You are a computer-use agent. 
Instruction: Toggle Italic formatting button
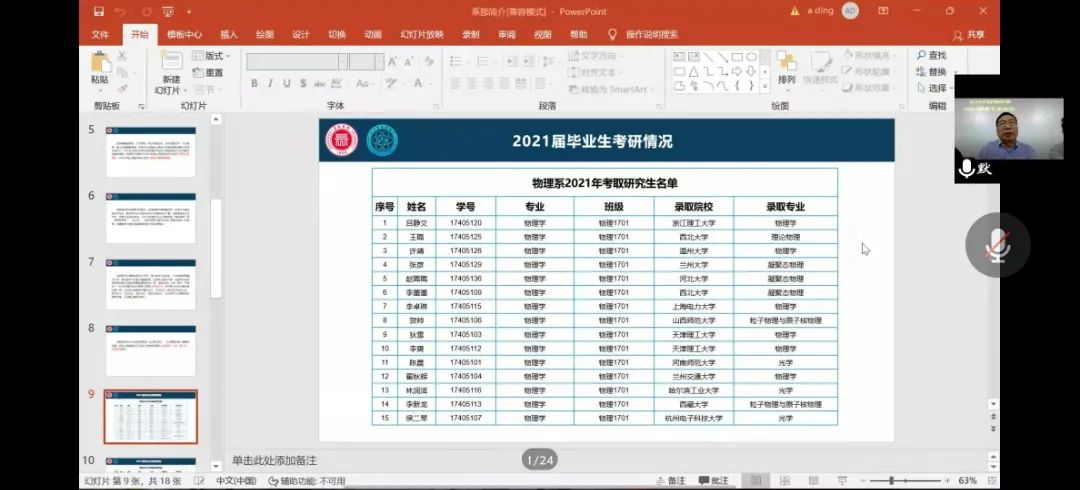click(270, 84)
